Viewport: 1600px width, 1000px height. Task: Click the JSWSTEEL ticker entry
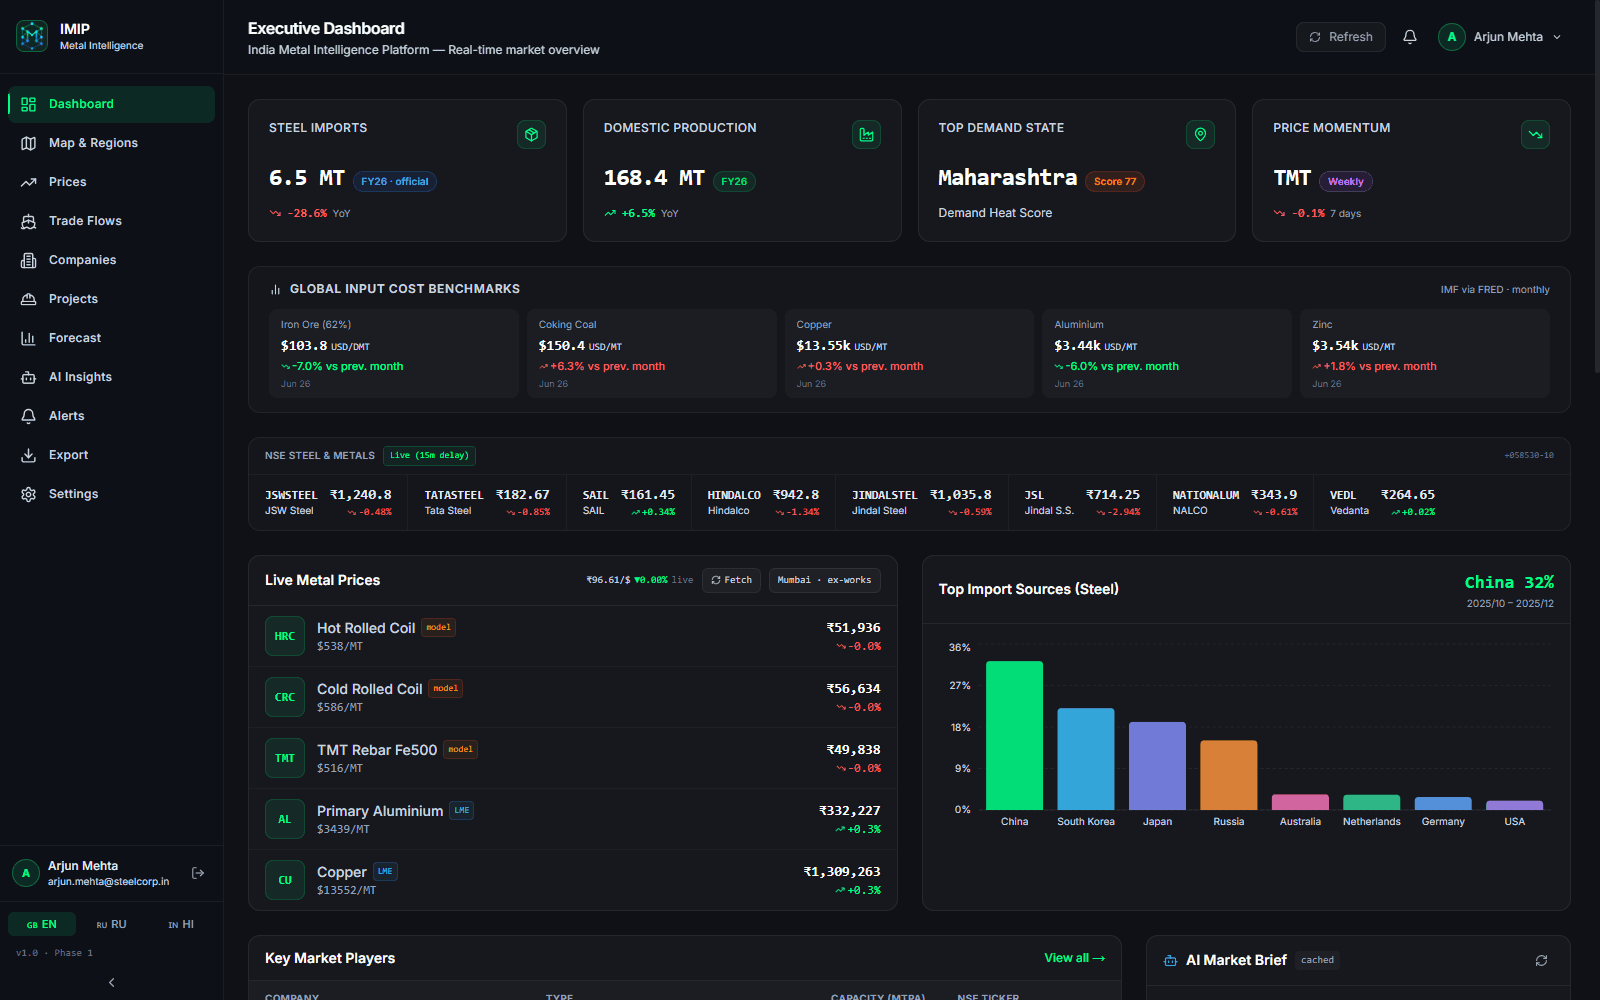coord(328,503)
